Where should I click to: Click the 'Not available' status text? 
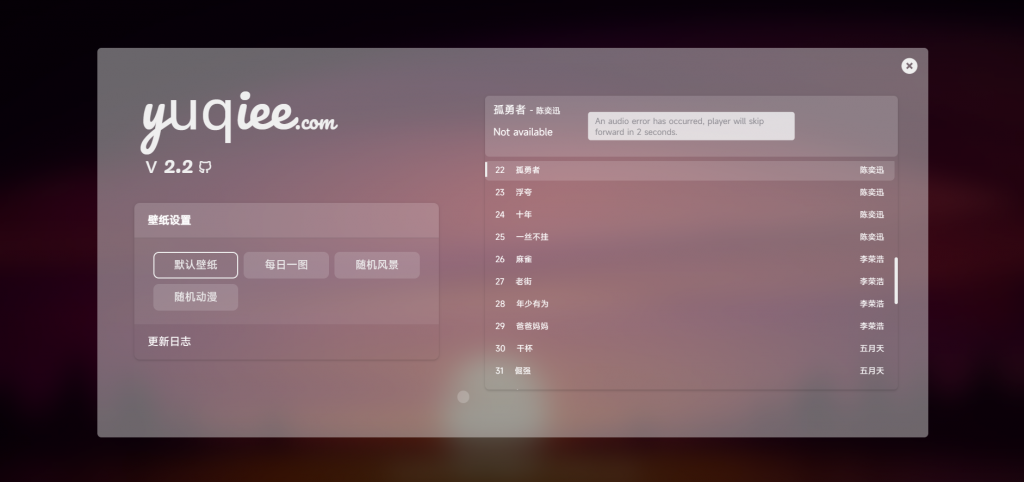522,132
